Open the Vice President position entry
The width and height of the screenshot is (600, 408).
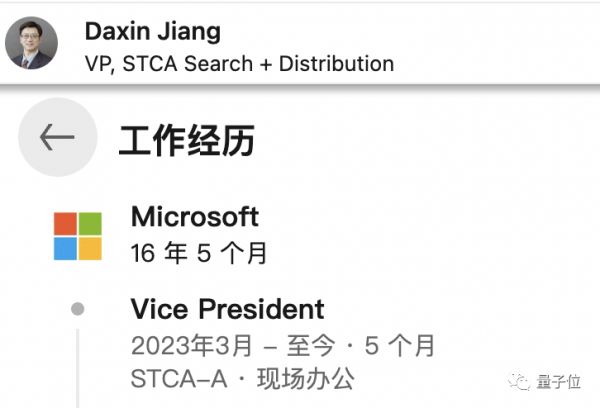pos(227,309)
